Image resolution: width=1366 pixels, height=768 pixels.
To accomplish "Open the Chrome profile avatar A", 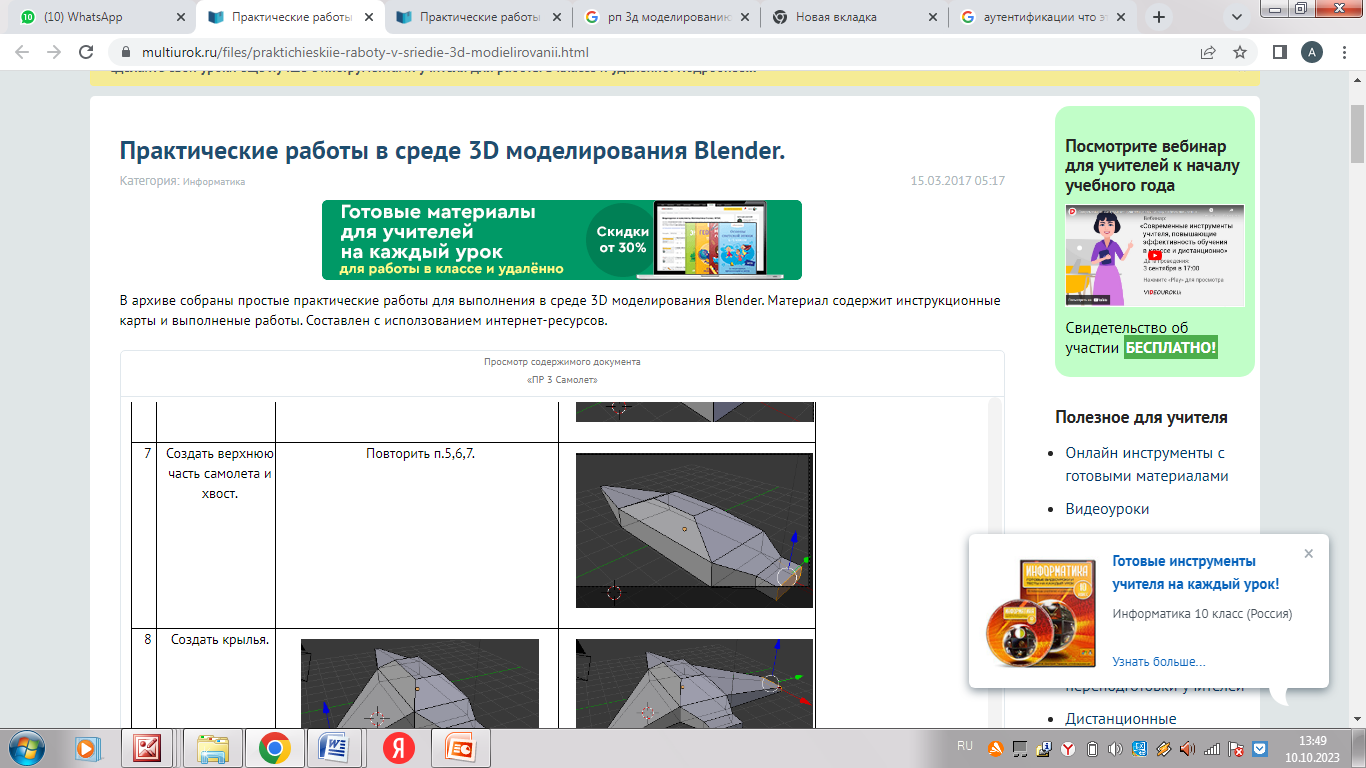I will (x=1311, y=52).
